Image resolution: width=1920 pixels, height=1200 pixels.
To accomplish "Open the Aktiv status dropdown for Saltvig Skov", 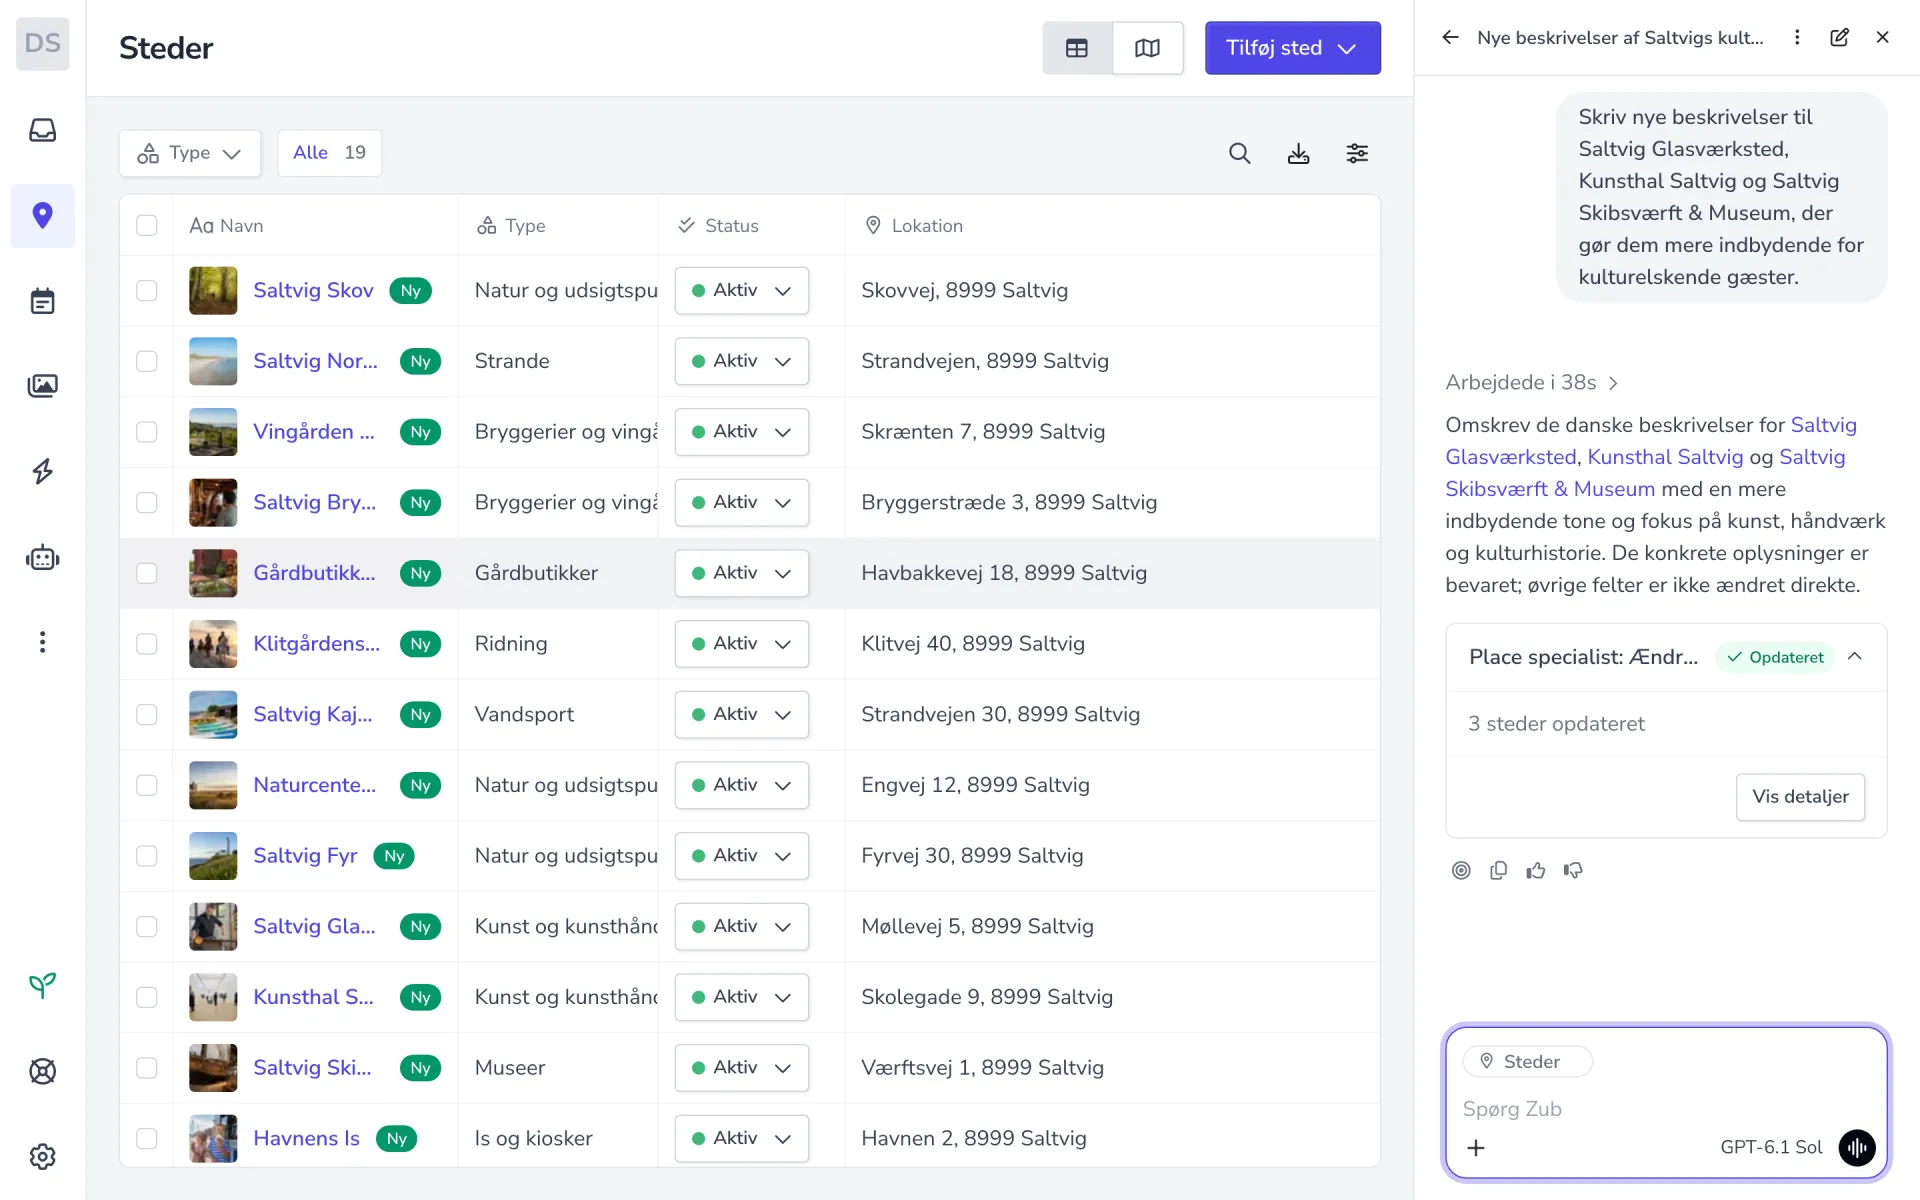I will pyautogui.click(x=741, y=290).
